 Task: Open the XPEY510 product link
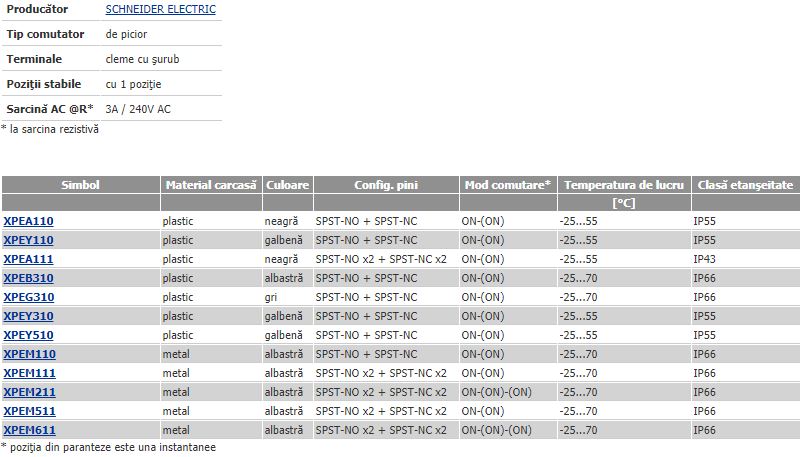tap(29, 335)
